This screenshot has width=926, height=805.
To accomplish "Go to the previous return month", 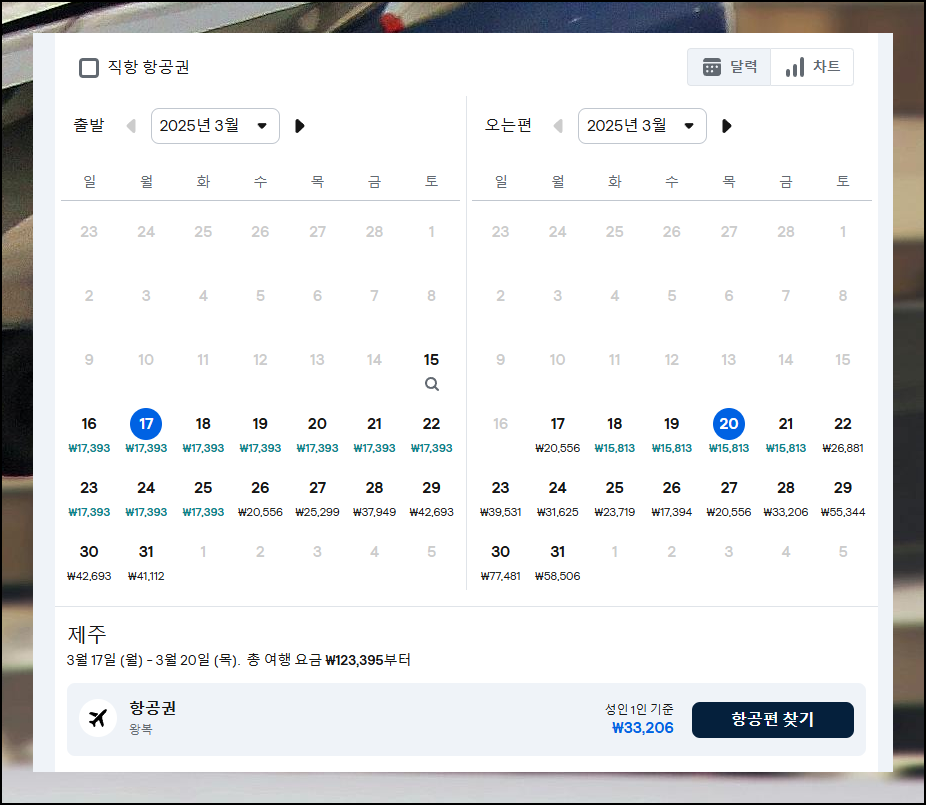I will [558, 126].
